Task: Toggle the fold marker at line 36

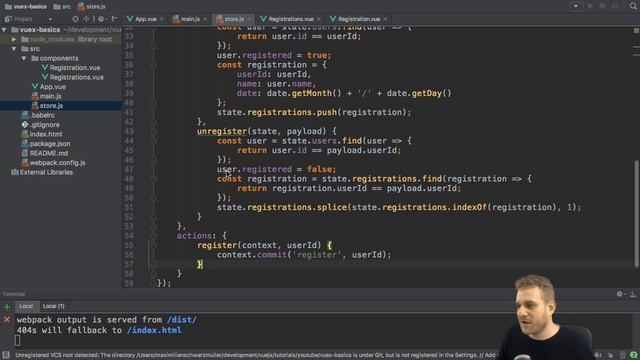Action: [x=153, y=65]
